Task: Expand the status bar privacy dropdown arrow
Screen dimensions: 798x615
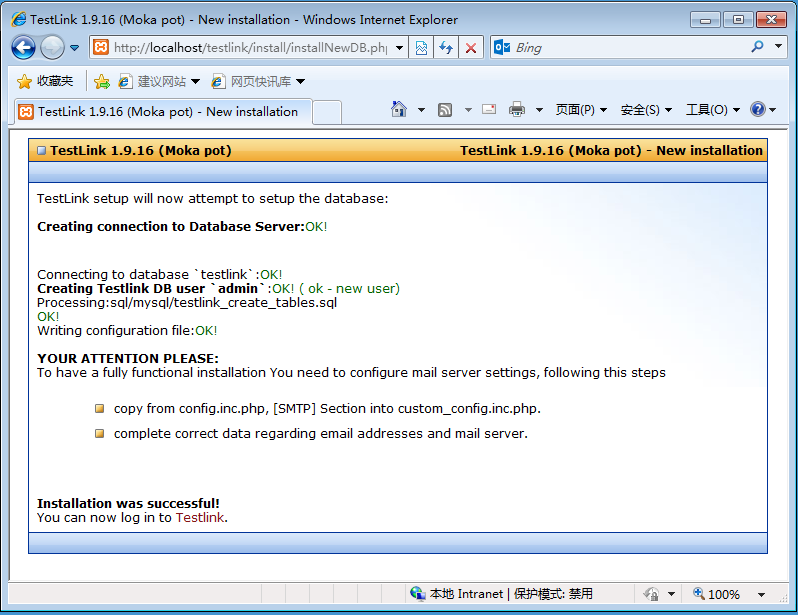Action: [671, 594]
